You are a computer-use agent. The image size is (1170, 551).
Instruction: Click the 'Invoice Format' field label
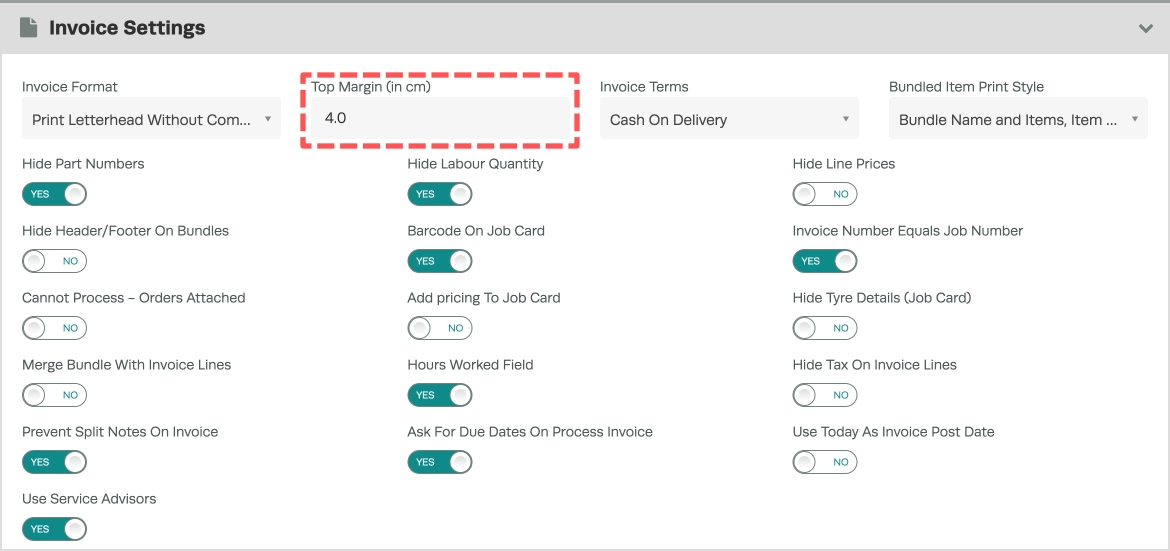click(x=70, y=87)
